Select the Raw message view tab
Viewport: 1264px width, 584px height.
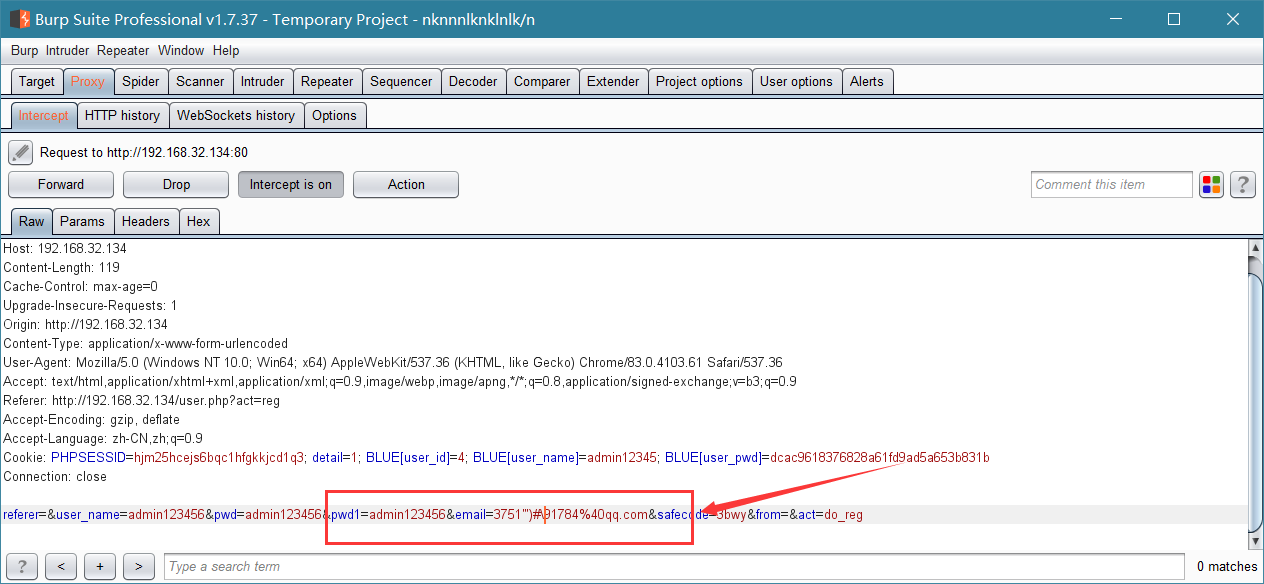click(31, 222)
